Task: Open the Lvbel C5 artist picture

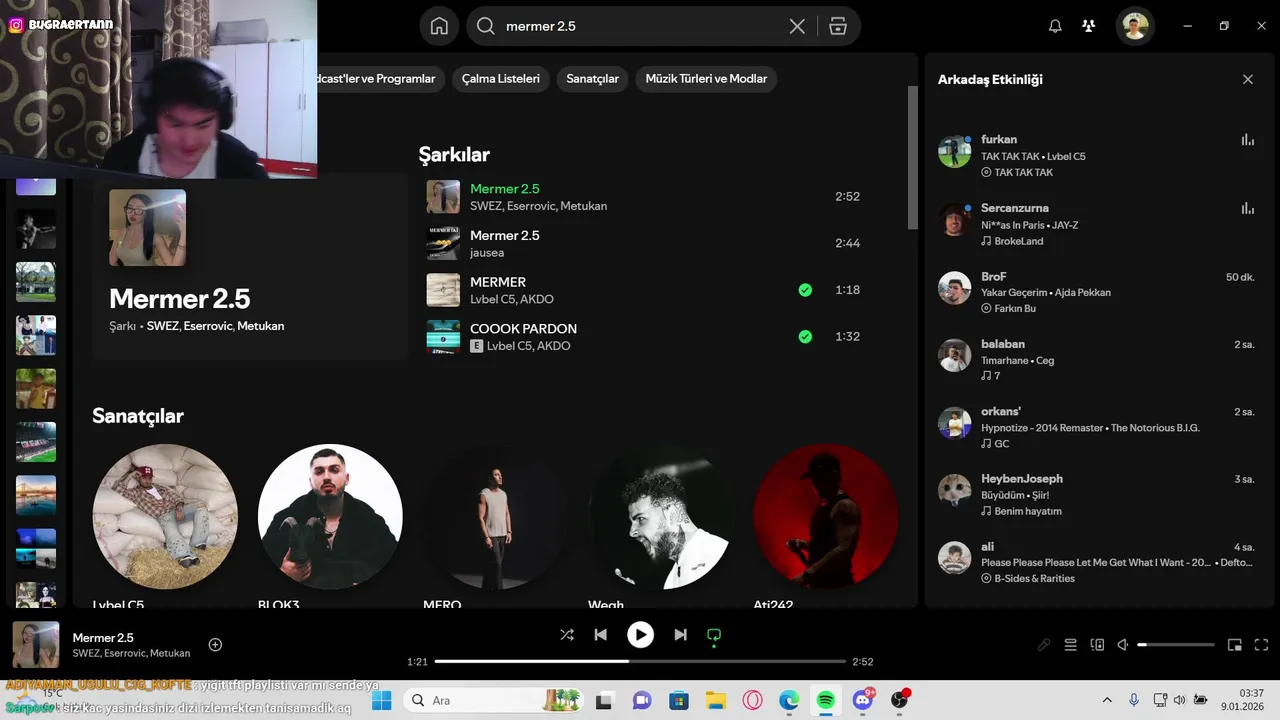Action: (165, 517)
